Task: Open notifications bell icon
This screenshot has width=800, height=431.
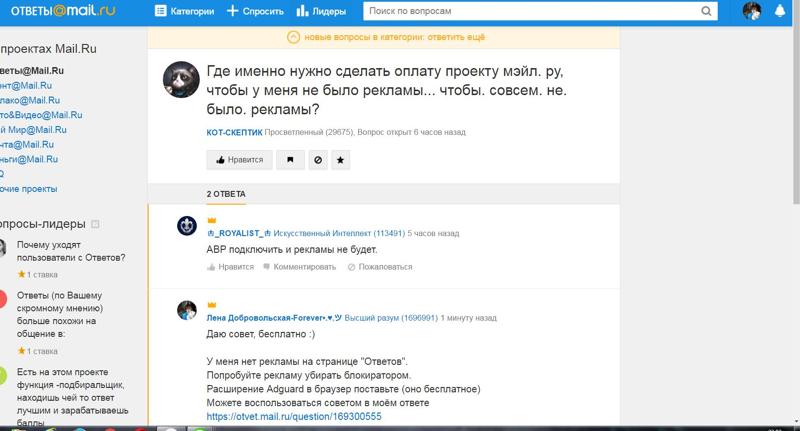Action: point(780,11)
